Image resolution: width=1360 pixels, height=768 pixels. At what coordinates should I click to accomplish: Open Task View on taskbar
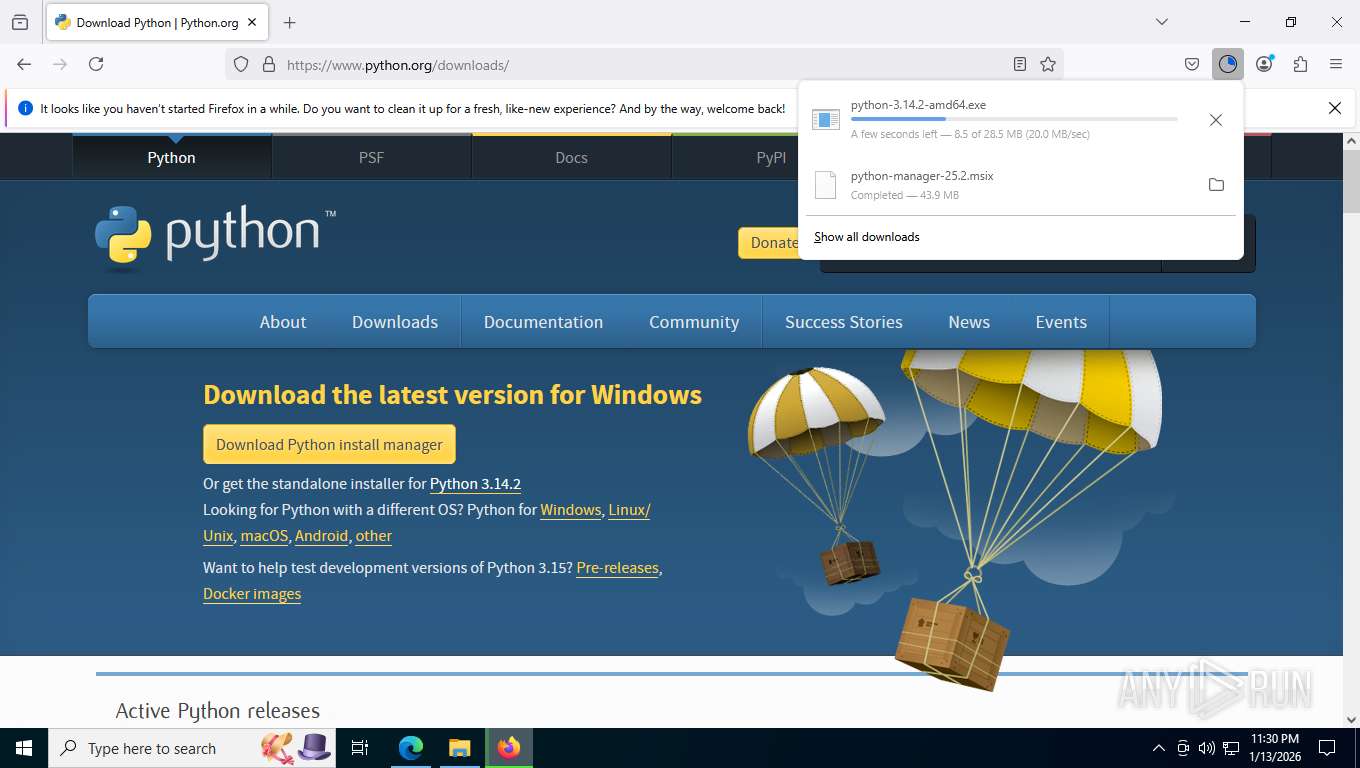click(360, 748)
